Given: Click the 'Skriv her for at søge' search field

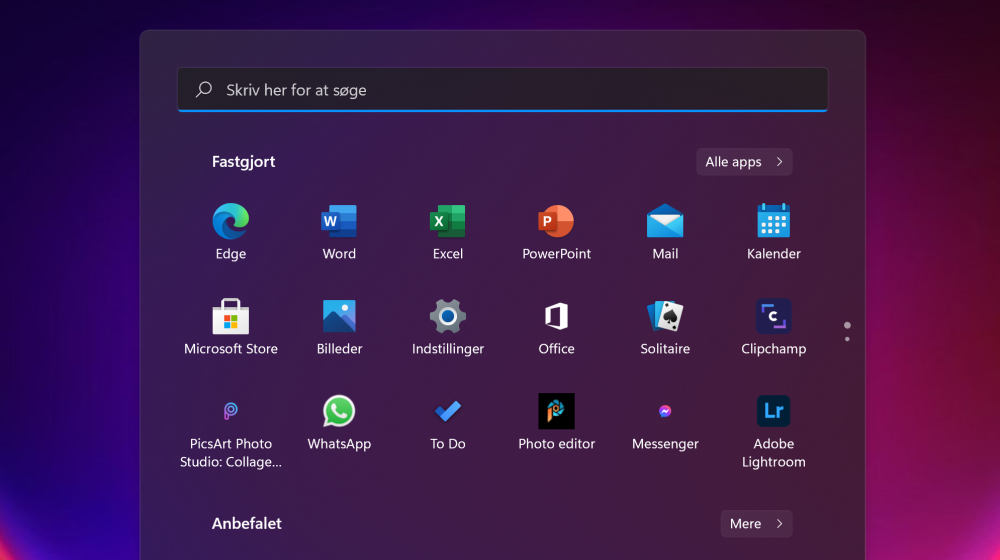Looking at the screenshot, I should [x=502, y=90].
